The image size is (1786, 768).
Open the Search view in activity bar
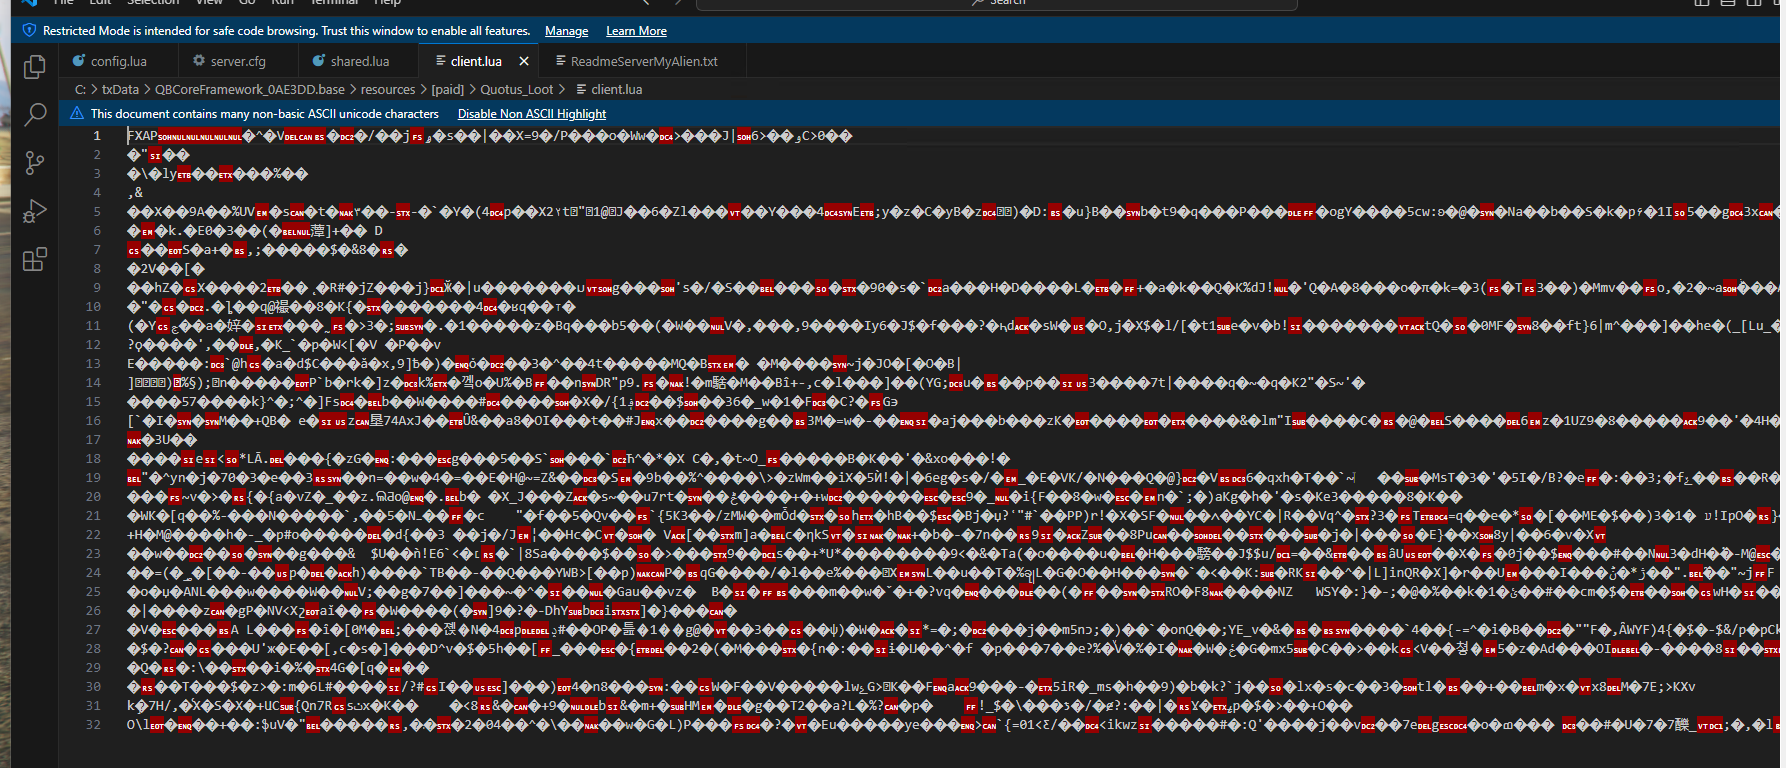(35, 115)
